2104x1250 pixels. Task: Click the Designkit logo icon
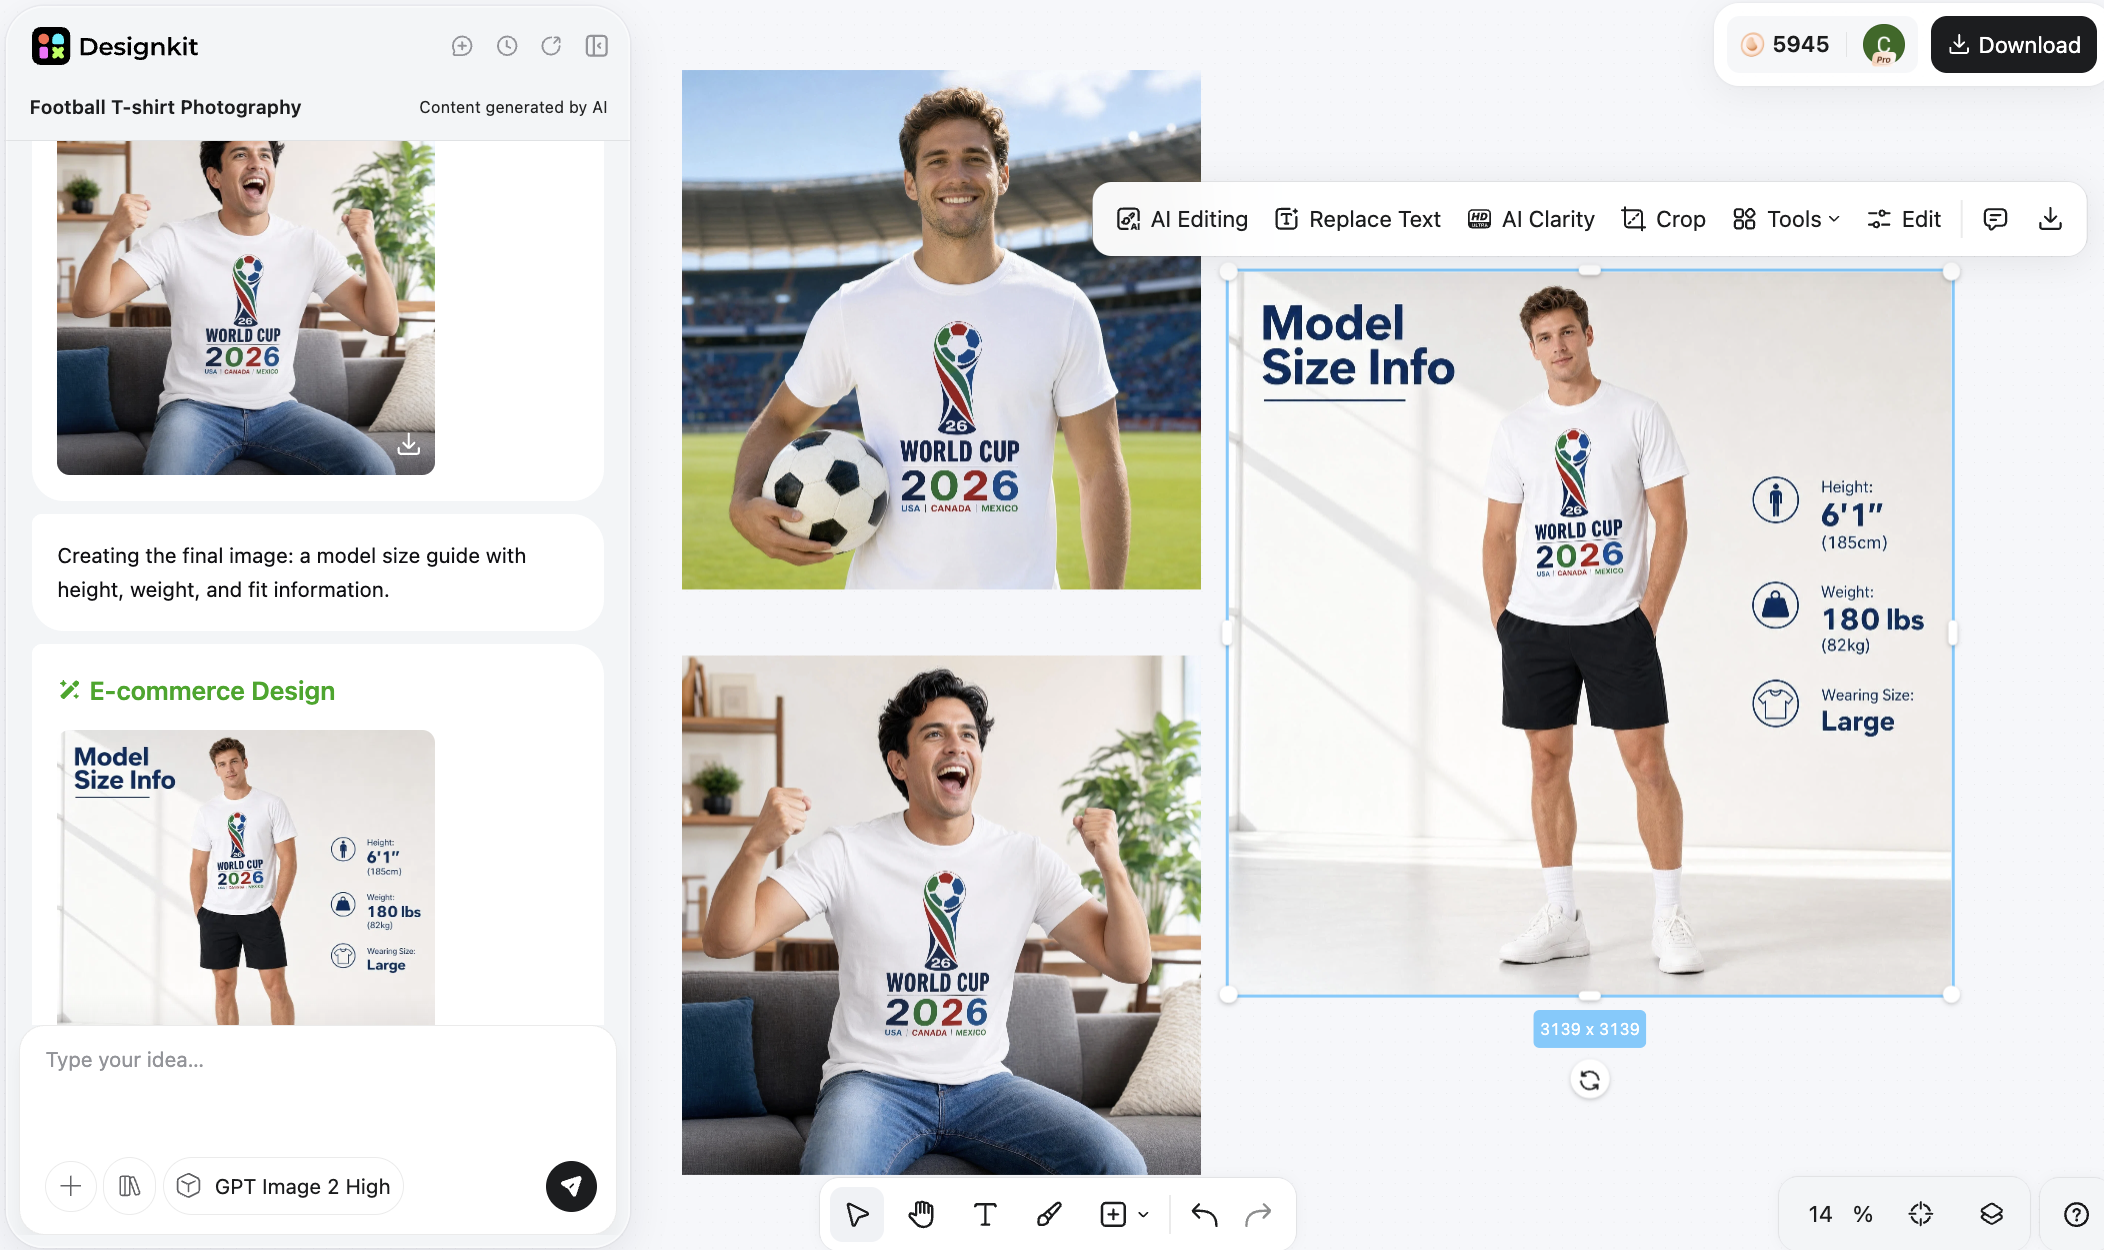(51, 46)
